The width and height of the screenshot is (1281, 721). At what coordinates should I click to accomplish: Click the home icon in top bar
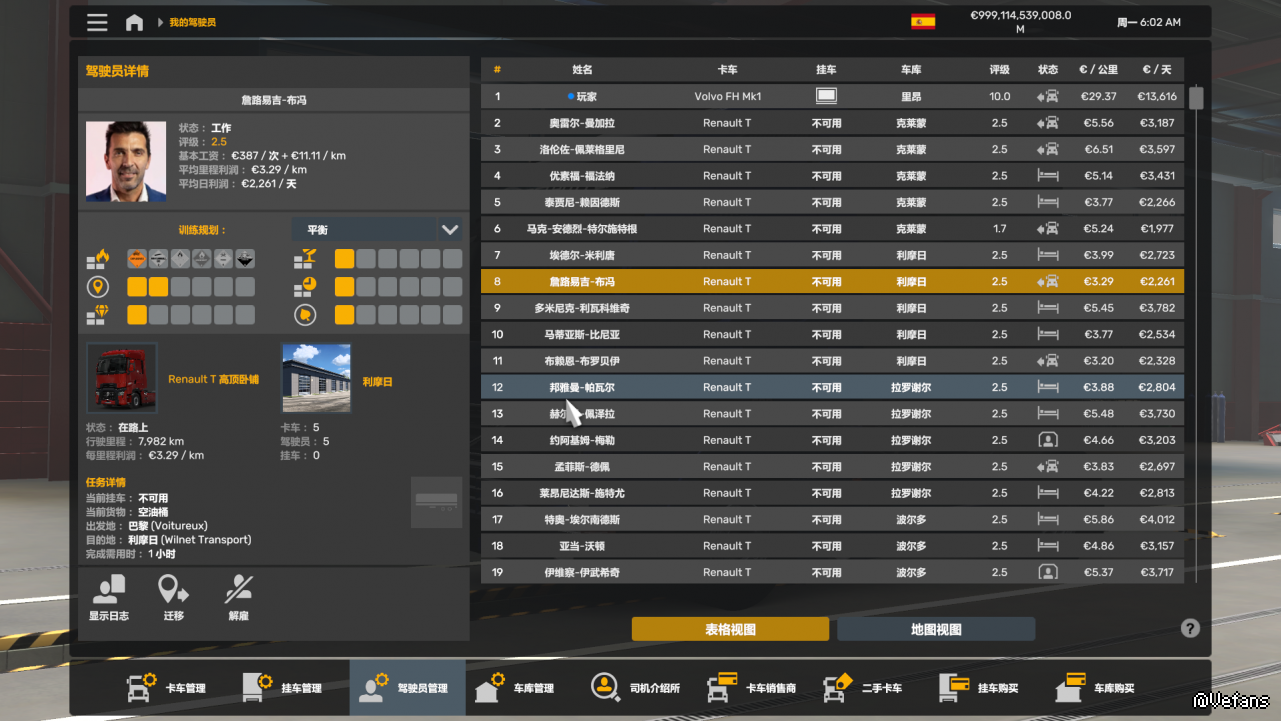[x=134, y=22]
